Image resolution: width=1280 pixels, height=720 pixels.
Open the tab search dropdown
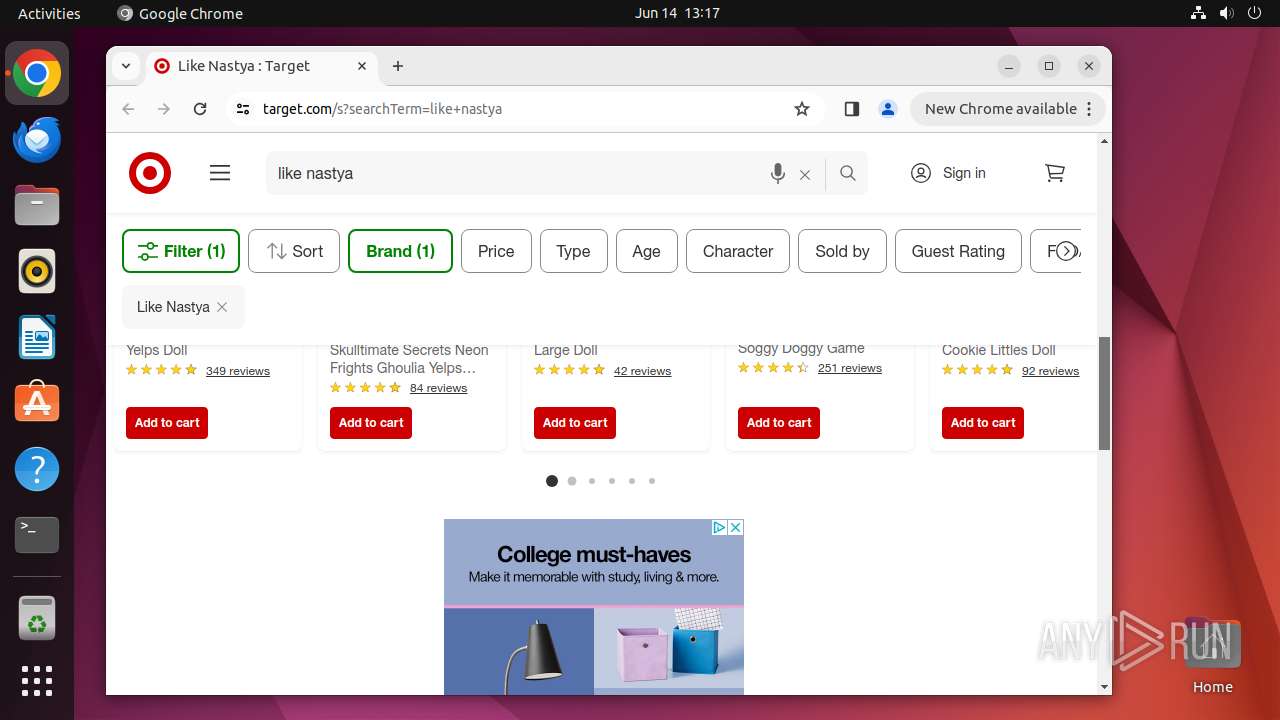click(126, 66)
